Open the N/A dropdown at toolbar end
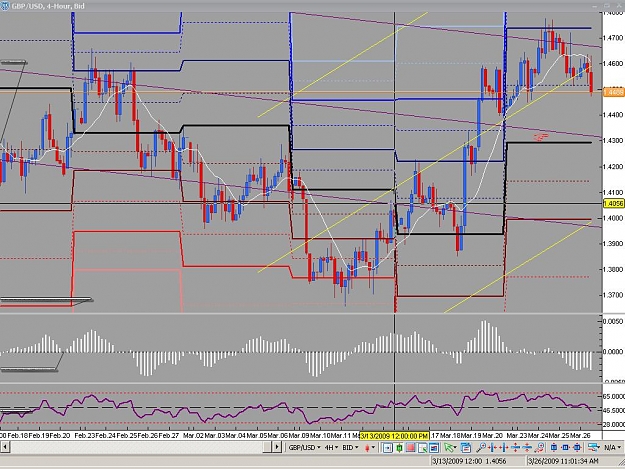 [612, 447]
